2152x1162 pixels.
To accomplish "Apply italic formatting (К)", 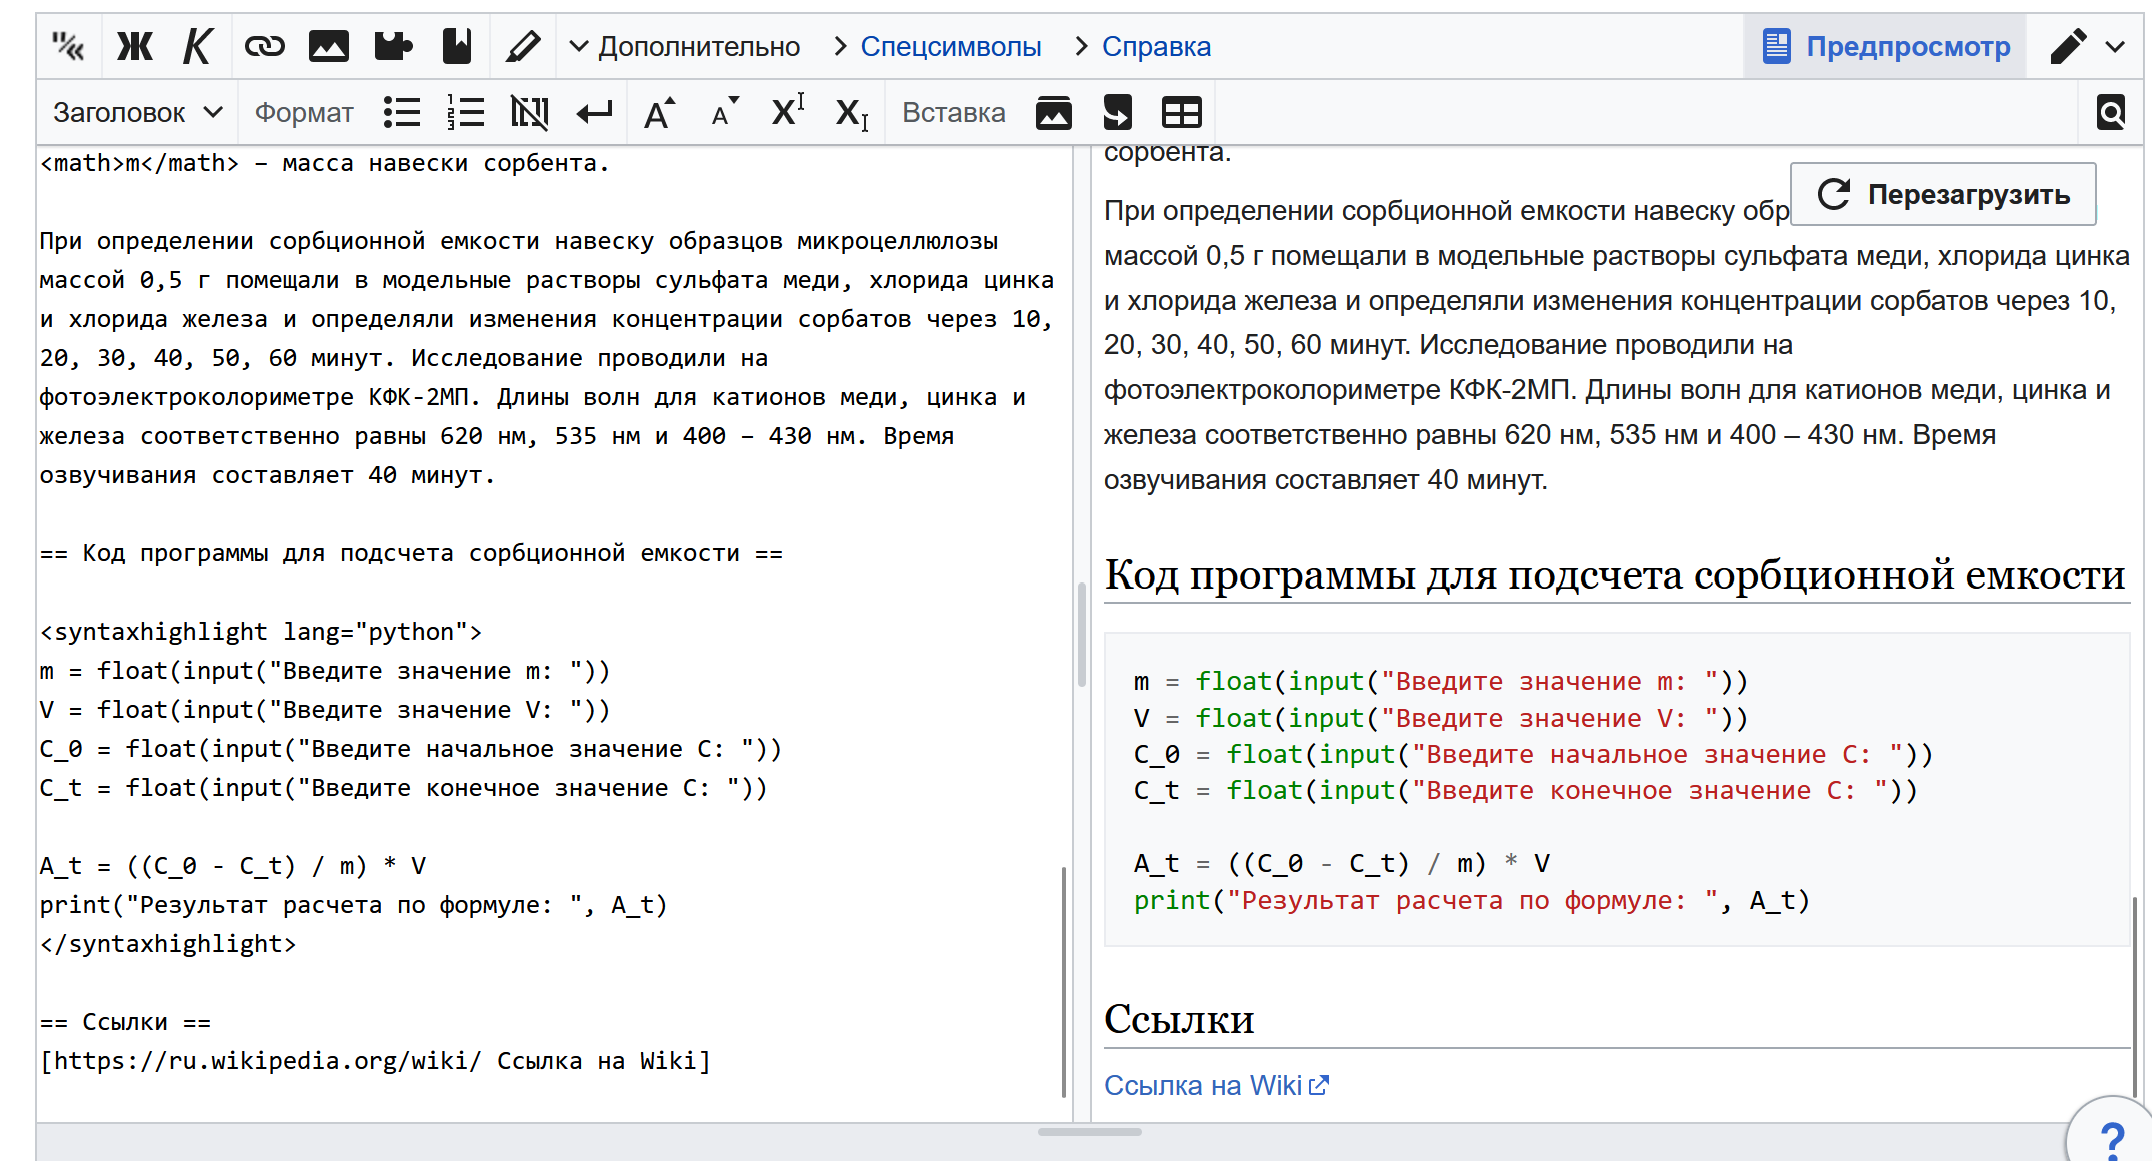I will click(x=198, y=46).
